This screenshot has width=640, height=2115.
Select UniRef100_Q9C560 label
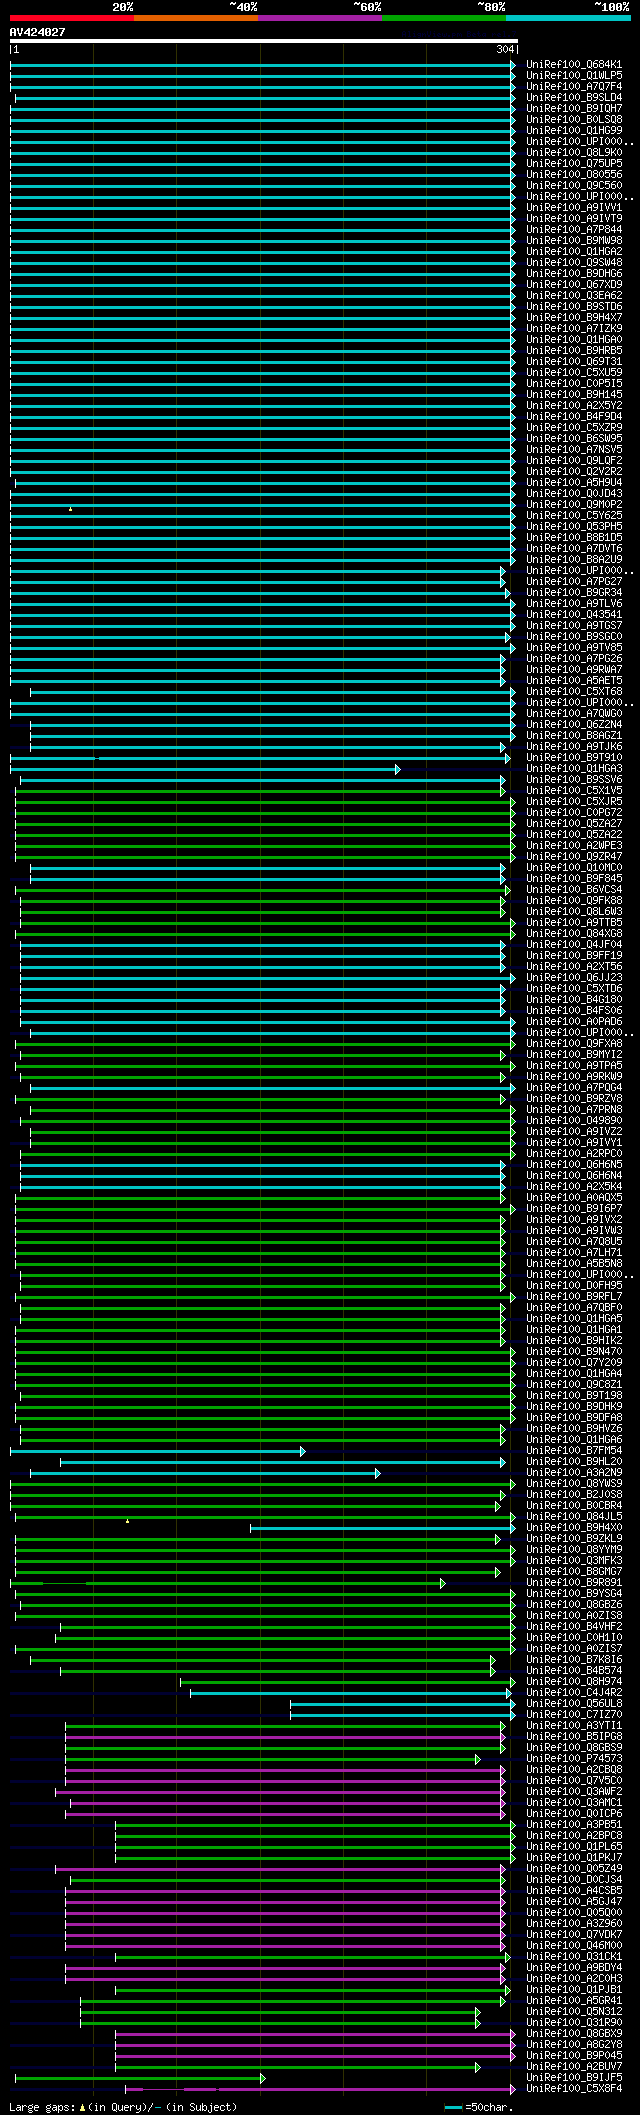(x=574, y=185)
